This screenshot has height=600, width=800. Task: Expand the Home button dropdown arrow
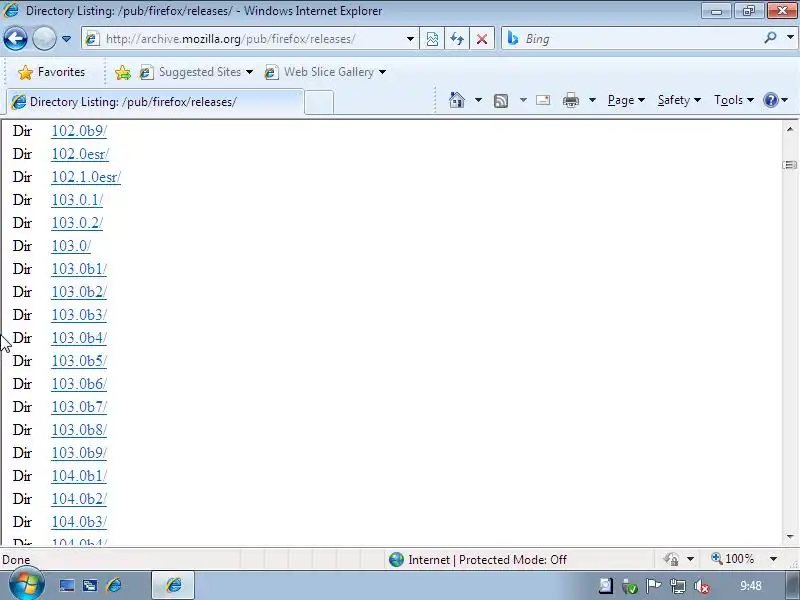(x=478, y=100)
